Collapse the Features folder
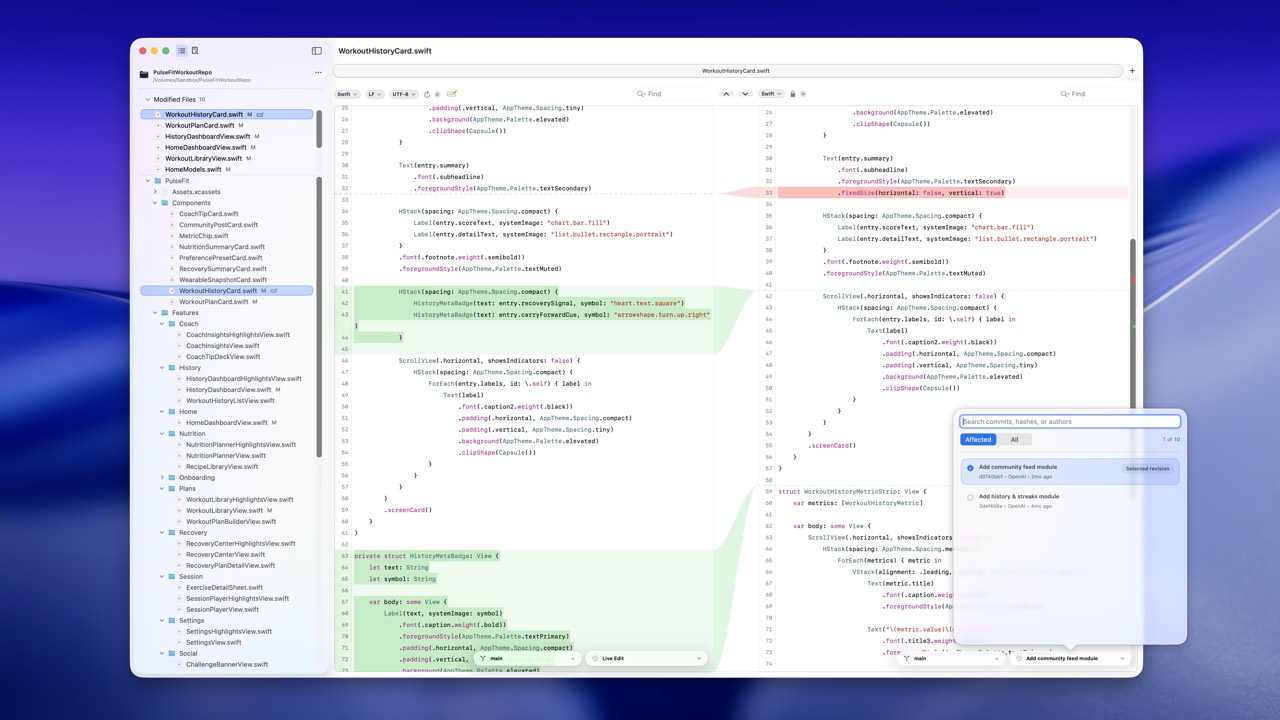The image size is (1280, 720). [155, 313]
